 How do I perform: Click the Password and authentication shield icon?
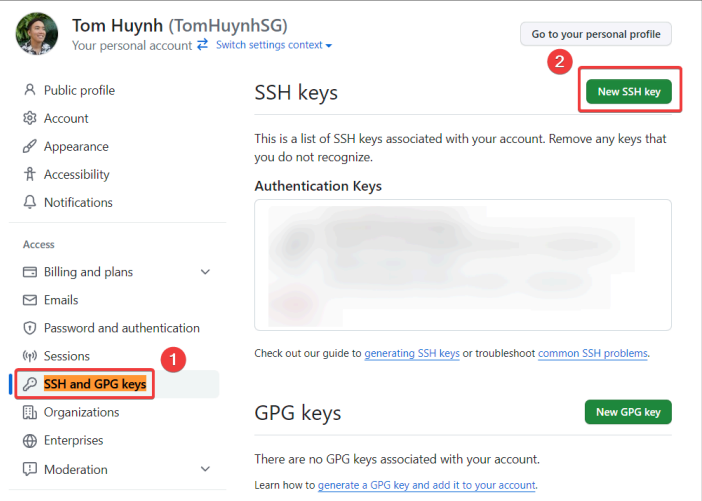30,328
